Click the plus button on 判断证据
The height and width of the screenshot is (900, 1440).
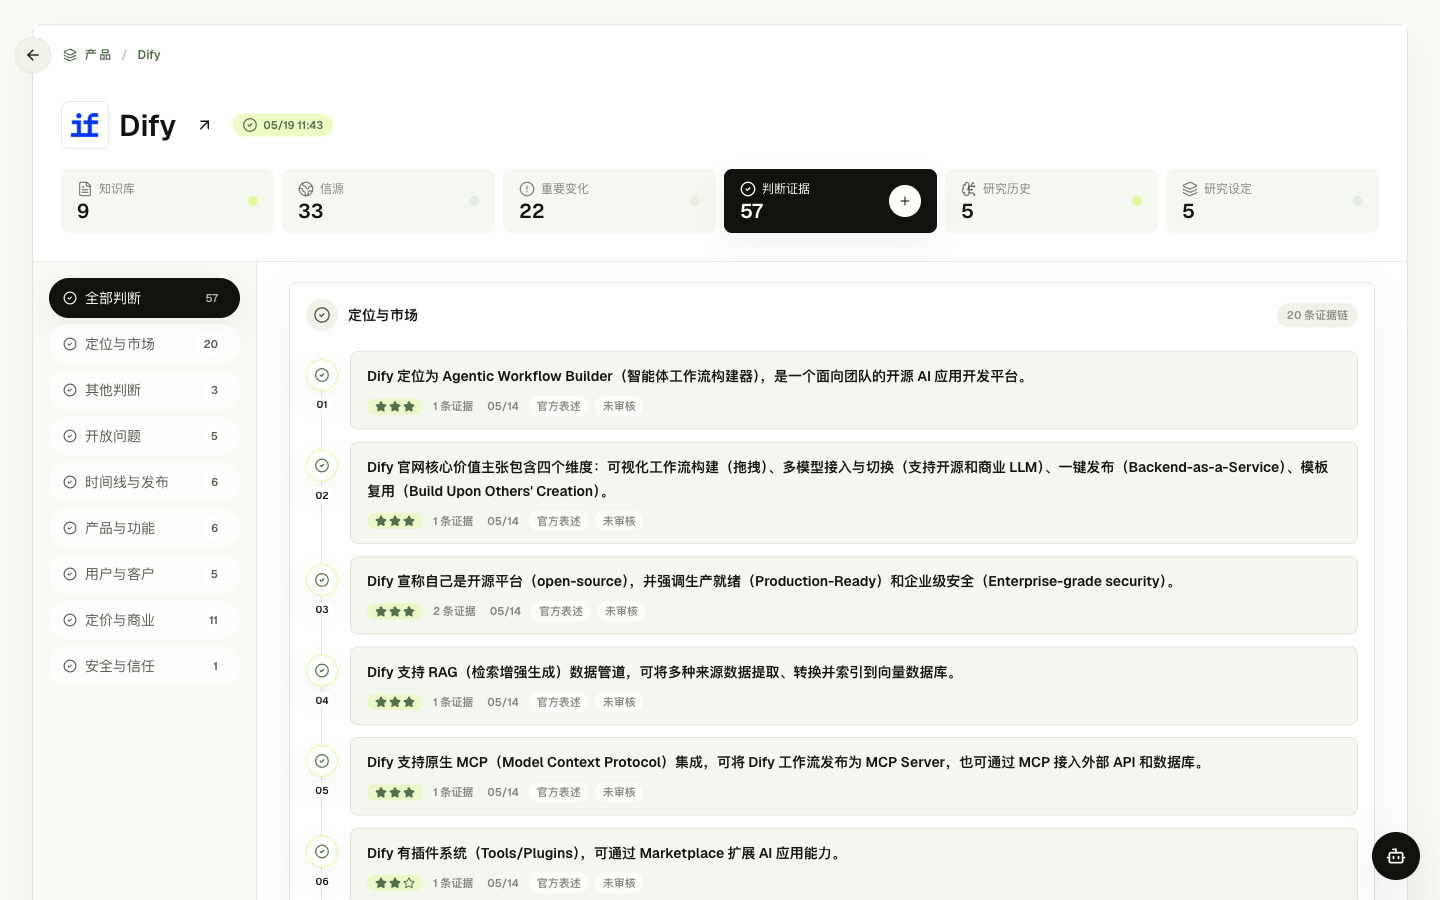(905, 201)
